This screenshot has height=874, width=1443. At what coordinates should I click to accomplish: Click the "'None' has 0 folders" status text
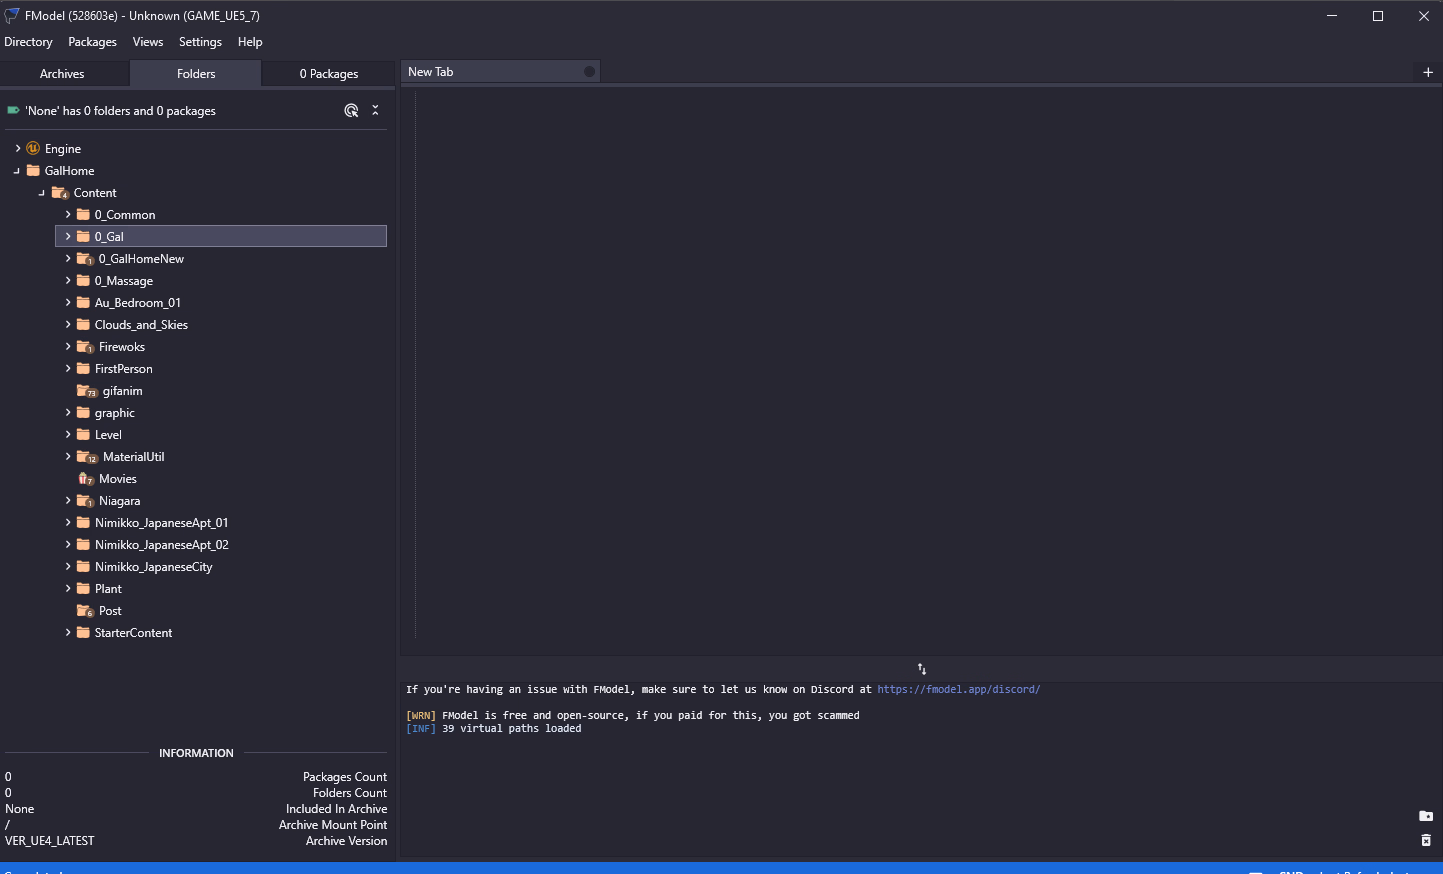[120, 111]
